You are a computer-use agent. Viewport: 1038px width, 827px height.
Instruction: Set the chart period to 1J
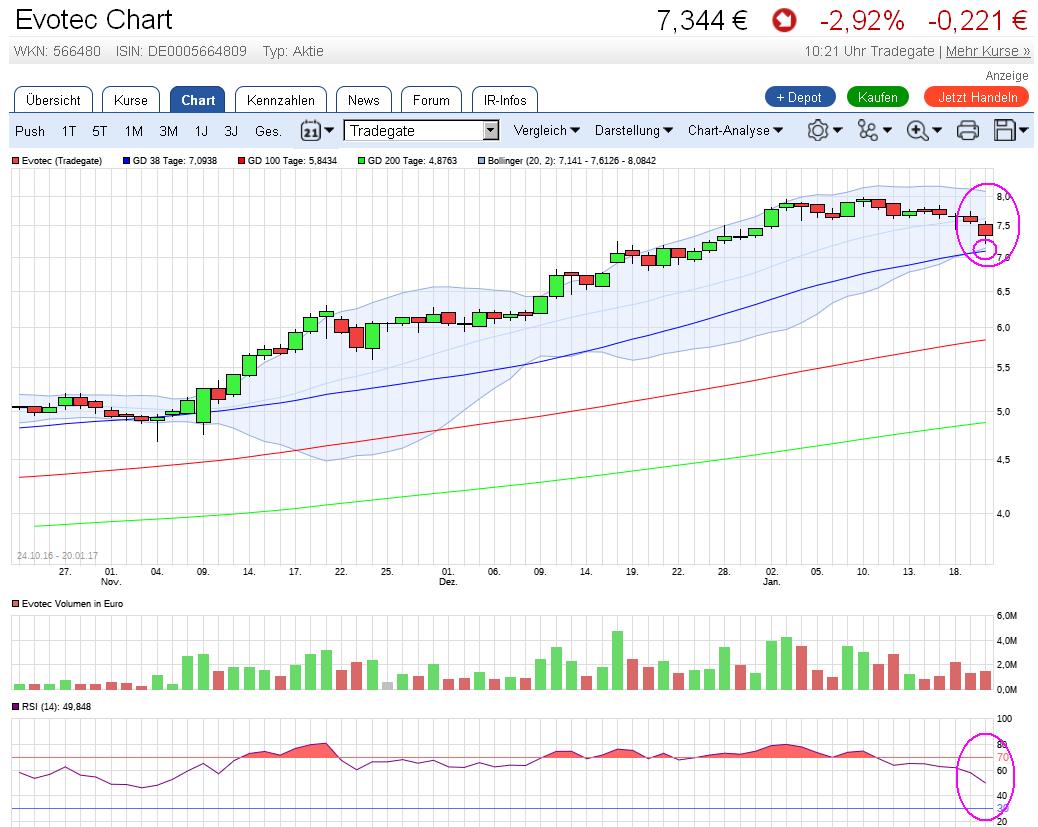pyautogui.click(x=201, y=131)
